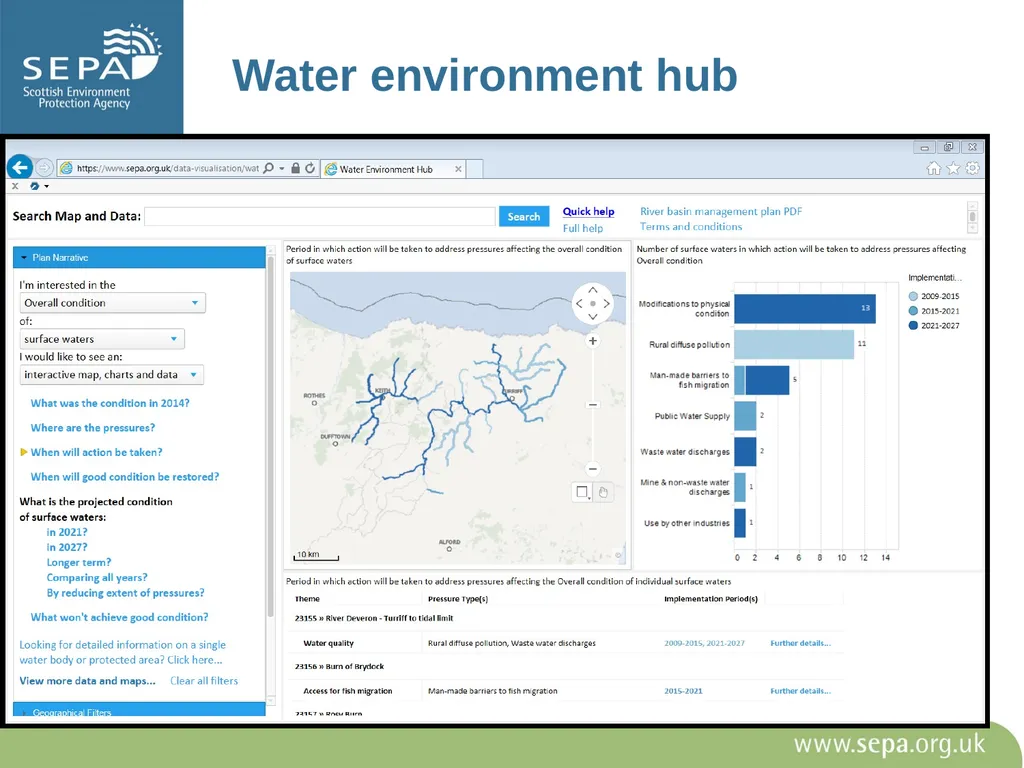Select the Longer term? link
This screenshot has height=768, width=1024.
(78, 562)
